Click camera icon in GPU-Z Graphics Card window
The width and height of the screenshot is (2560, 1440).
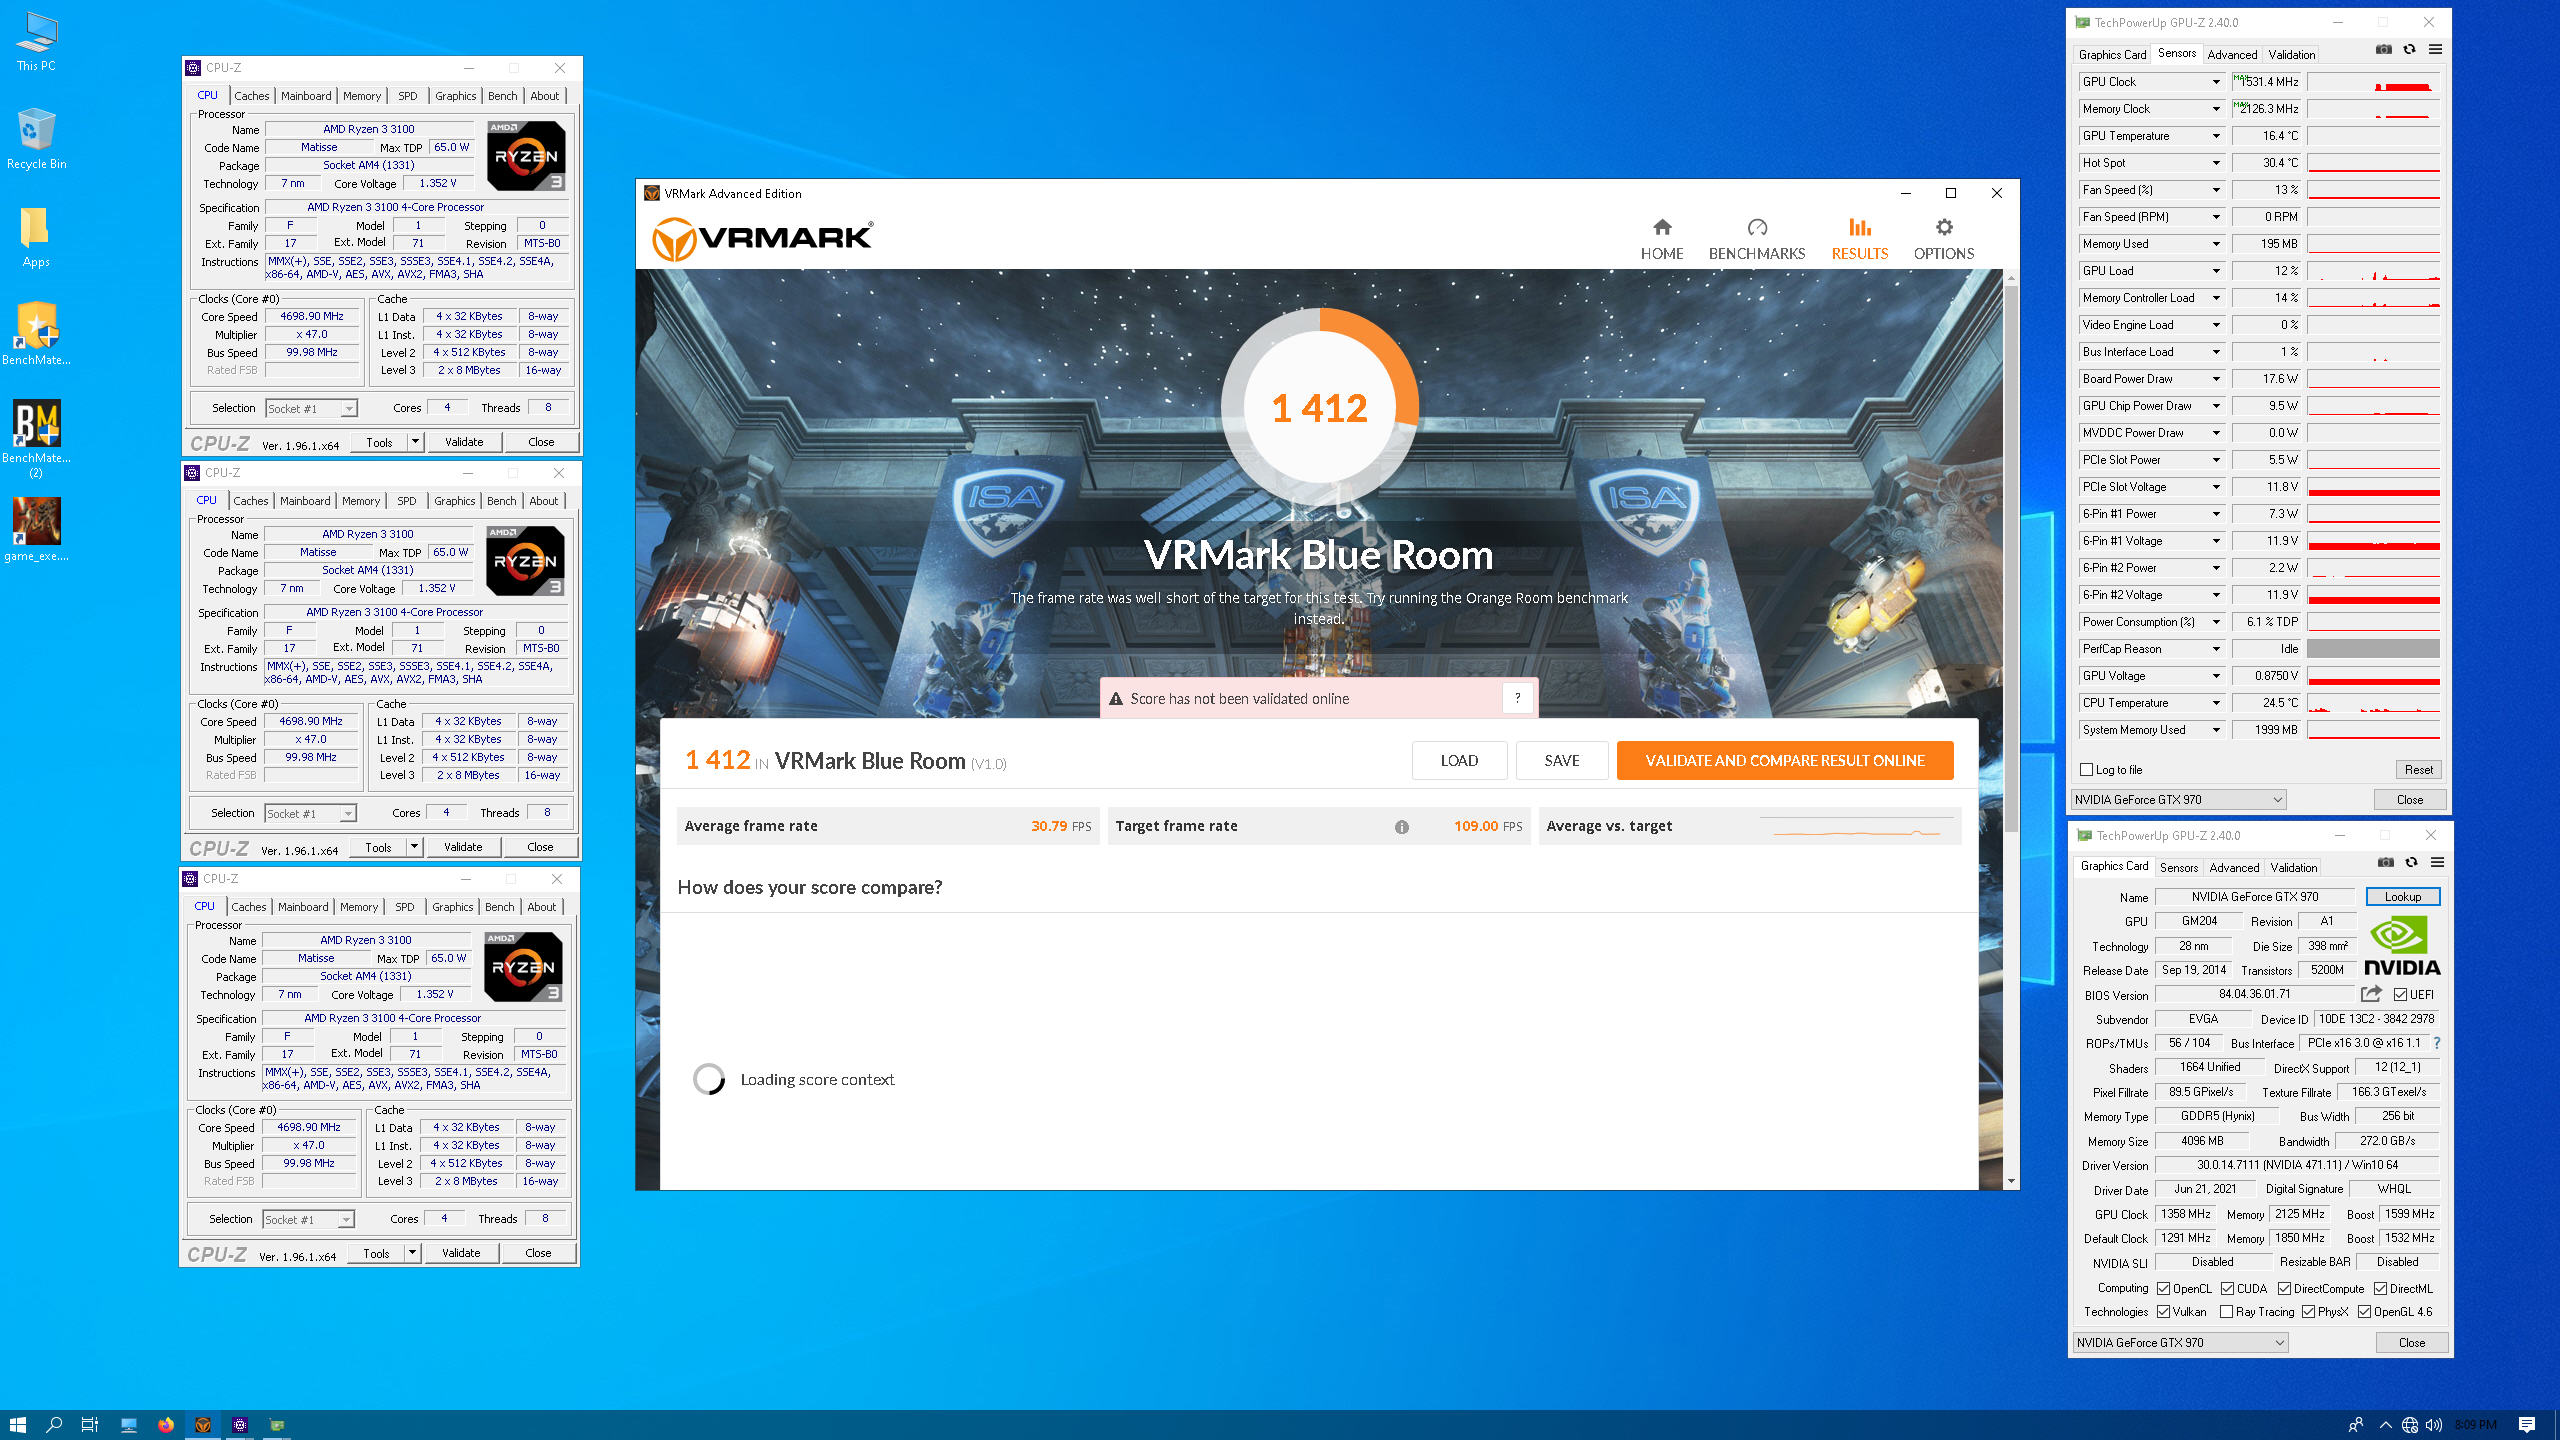coord(2386,863)
